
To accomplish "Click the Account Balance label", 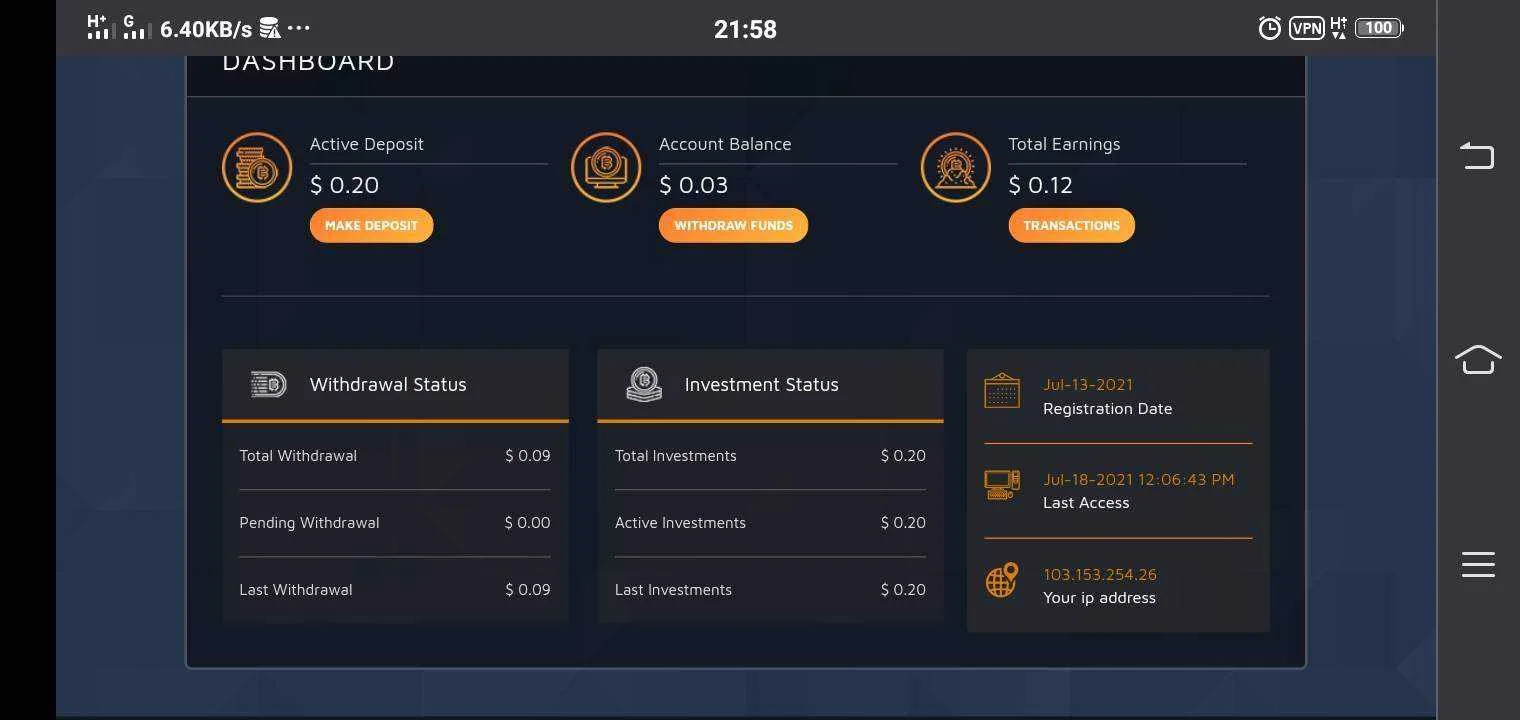I will click(725, 144).
